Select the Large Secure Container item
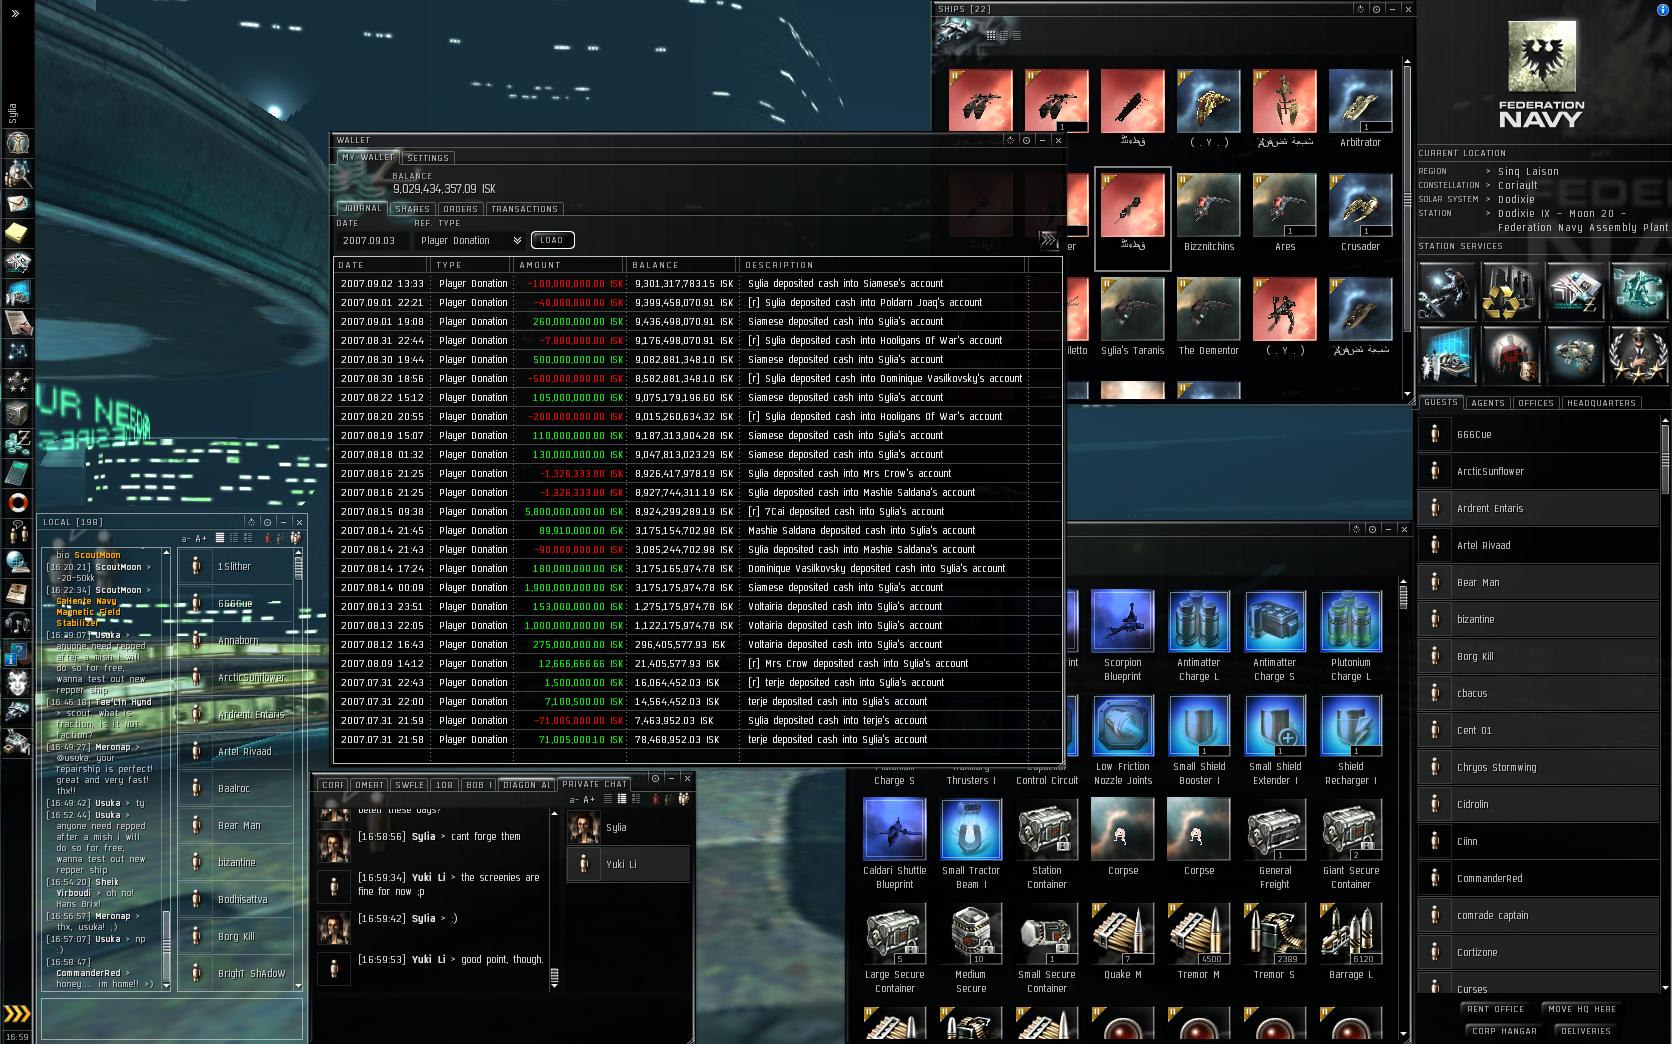1672x1044 pixels. (x=895, y=948)
